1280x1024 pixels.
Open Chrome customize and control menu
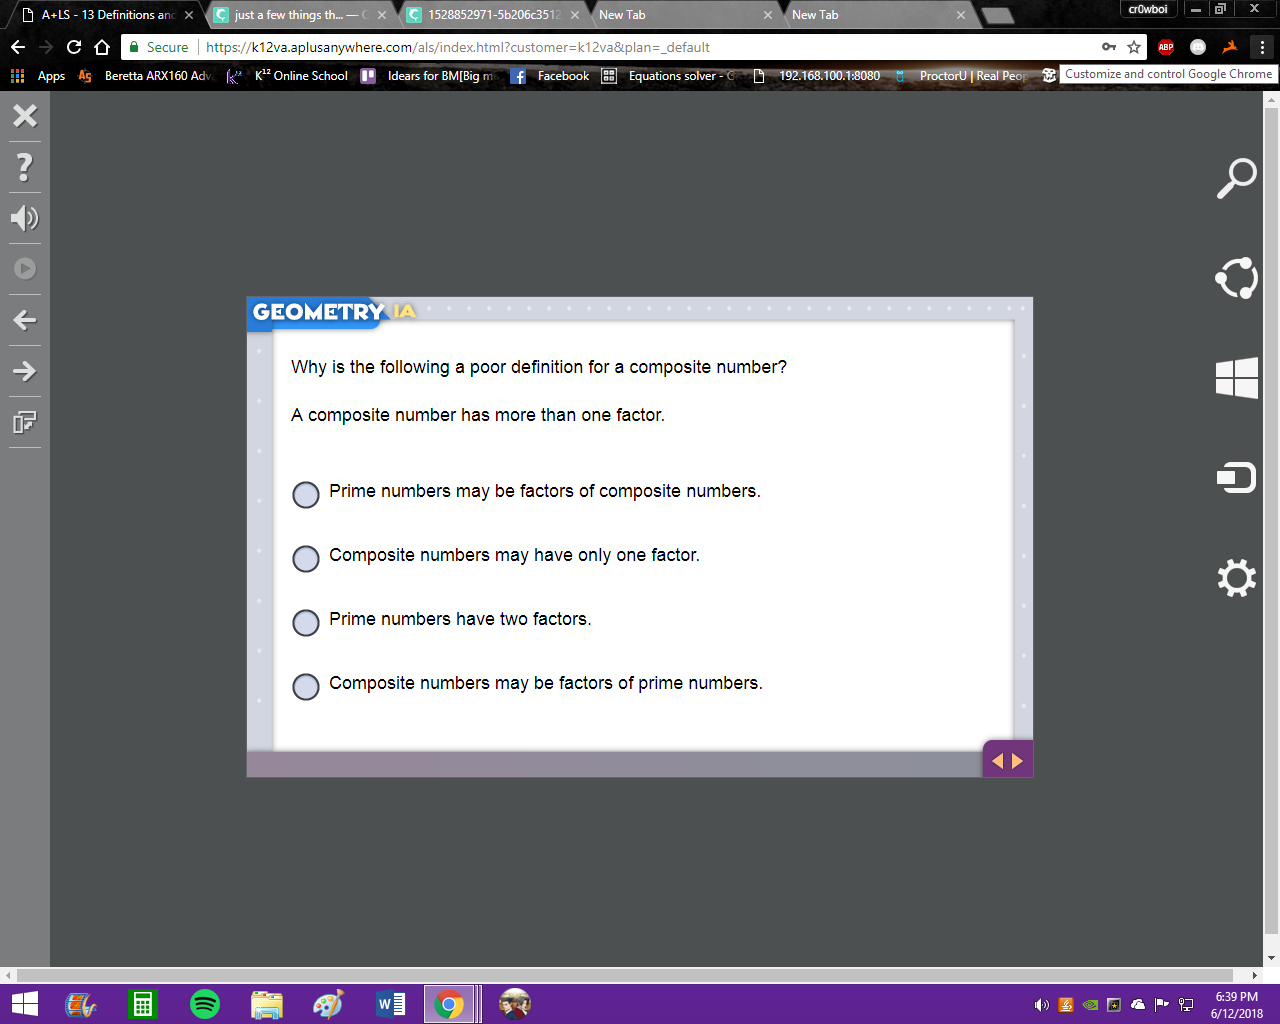[x=1263, y=47]
